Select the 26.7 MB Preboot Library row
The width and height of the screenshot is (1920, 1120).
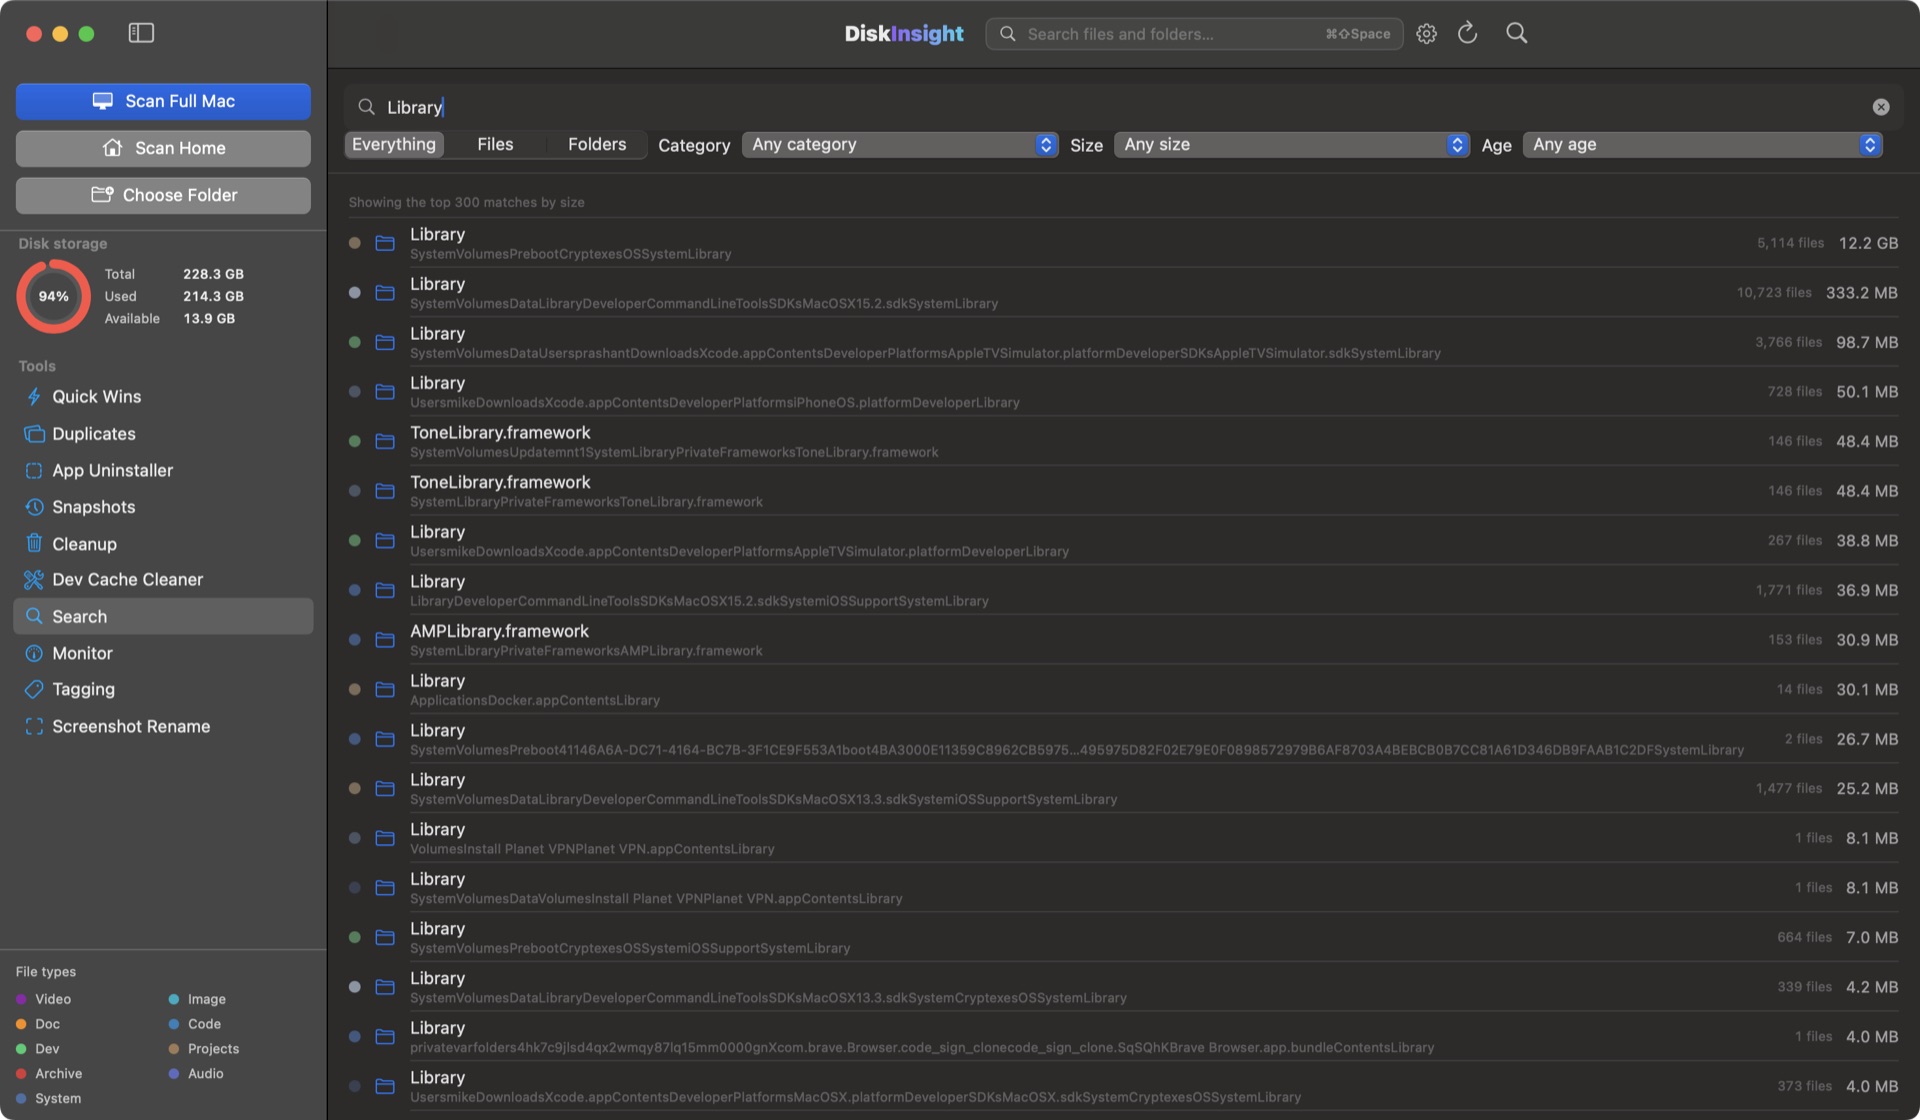[x=1122, y=739]
